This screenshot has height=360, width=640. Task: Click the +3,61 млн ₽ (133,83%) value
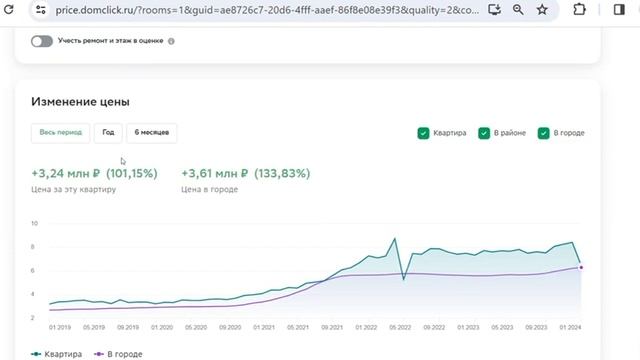point(246,173)
